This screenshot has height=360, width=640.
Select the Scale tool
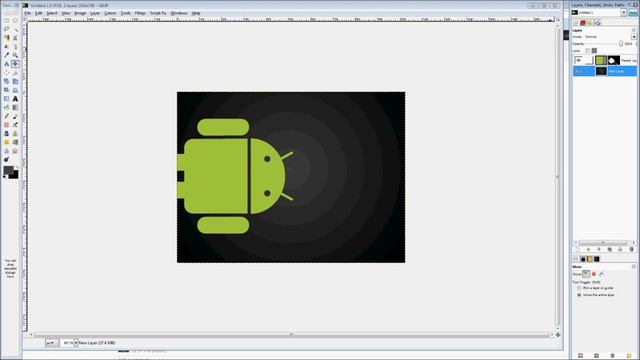15,81
